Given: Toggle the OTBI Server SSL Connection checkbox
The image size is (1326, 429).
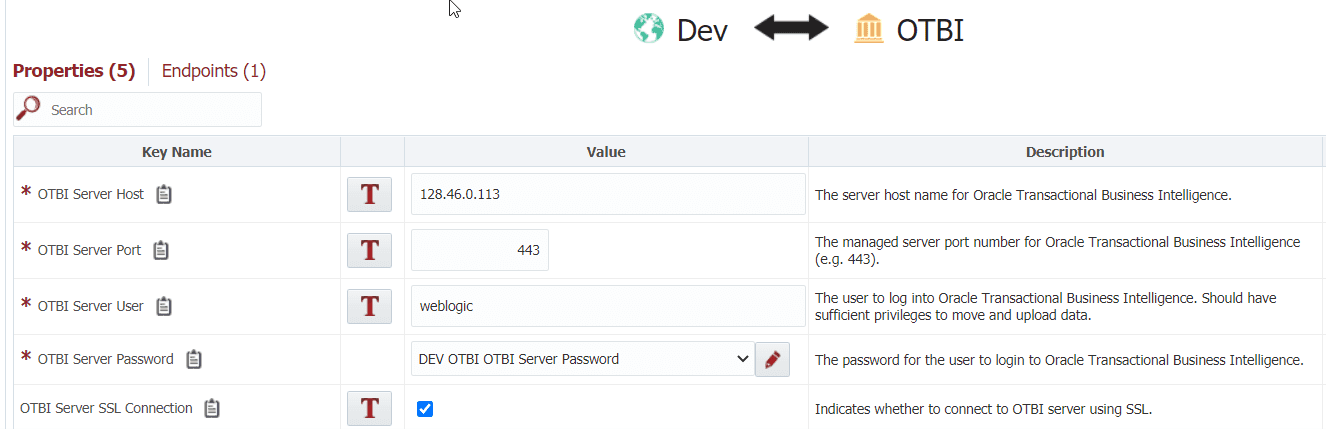Looking at the screenshot, I should (x=425, y=408).
